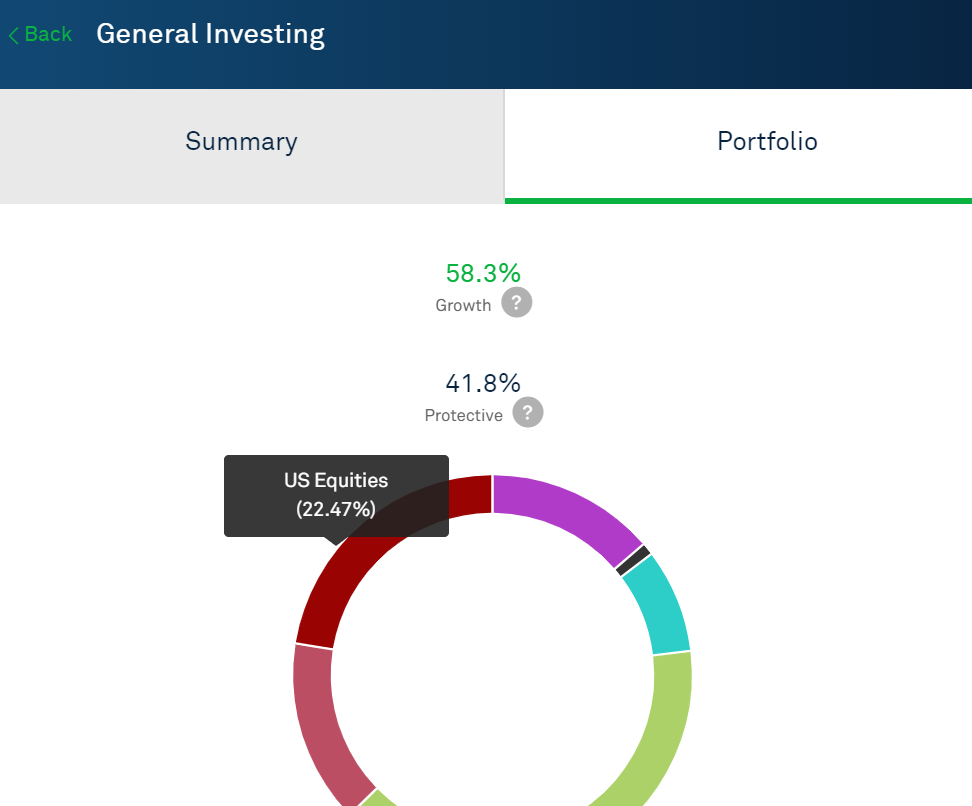Click the green Back chevron arrow
Screen dimensions: 972x806
click(x=13, y=35)
